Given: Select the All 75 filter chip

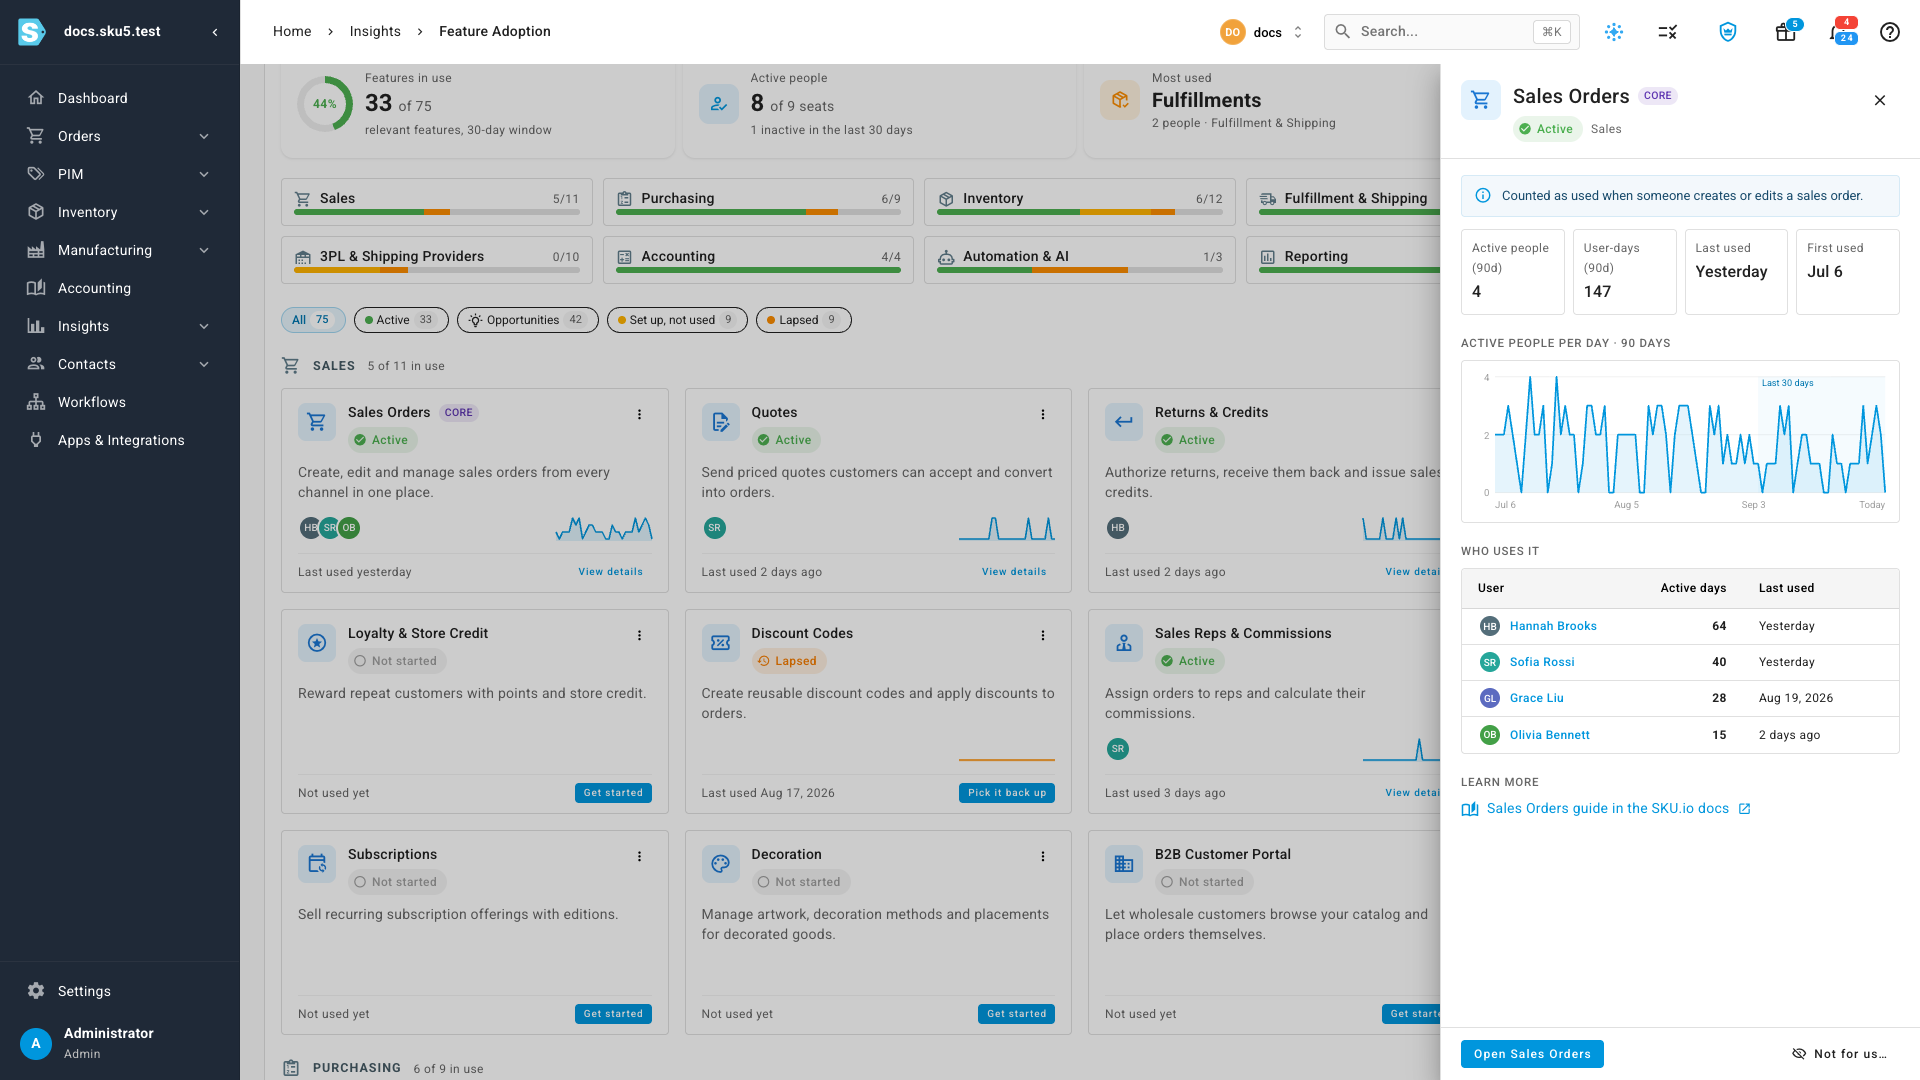Looking at the screenshot, I should [313, 320].
